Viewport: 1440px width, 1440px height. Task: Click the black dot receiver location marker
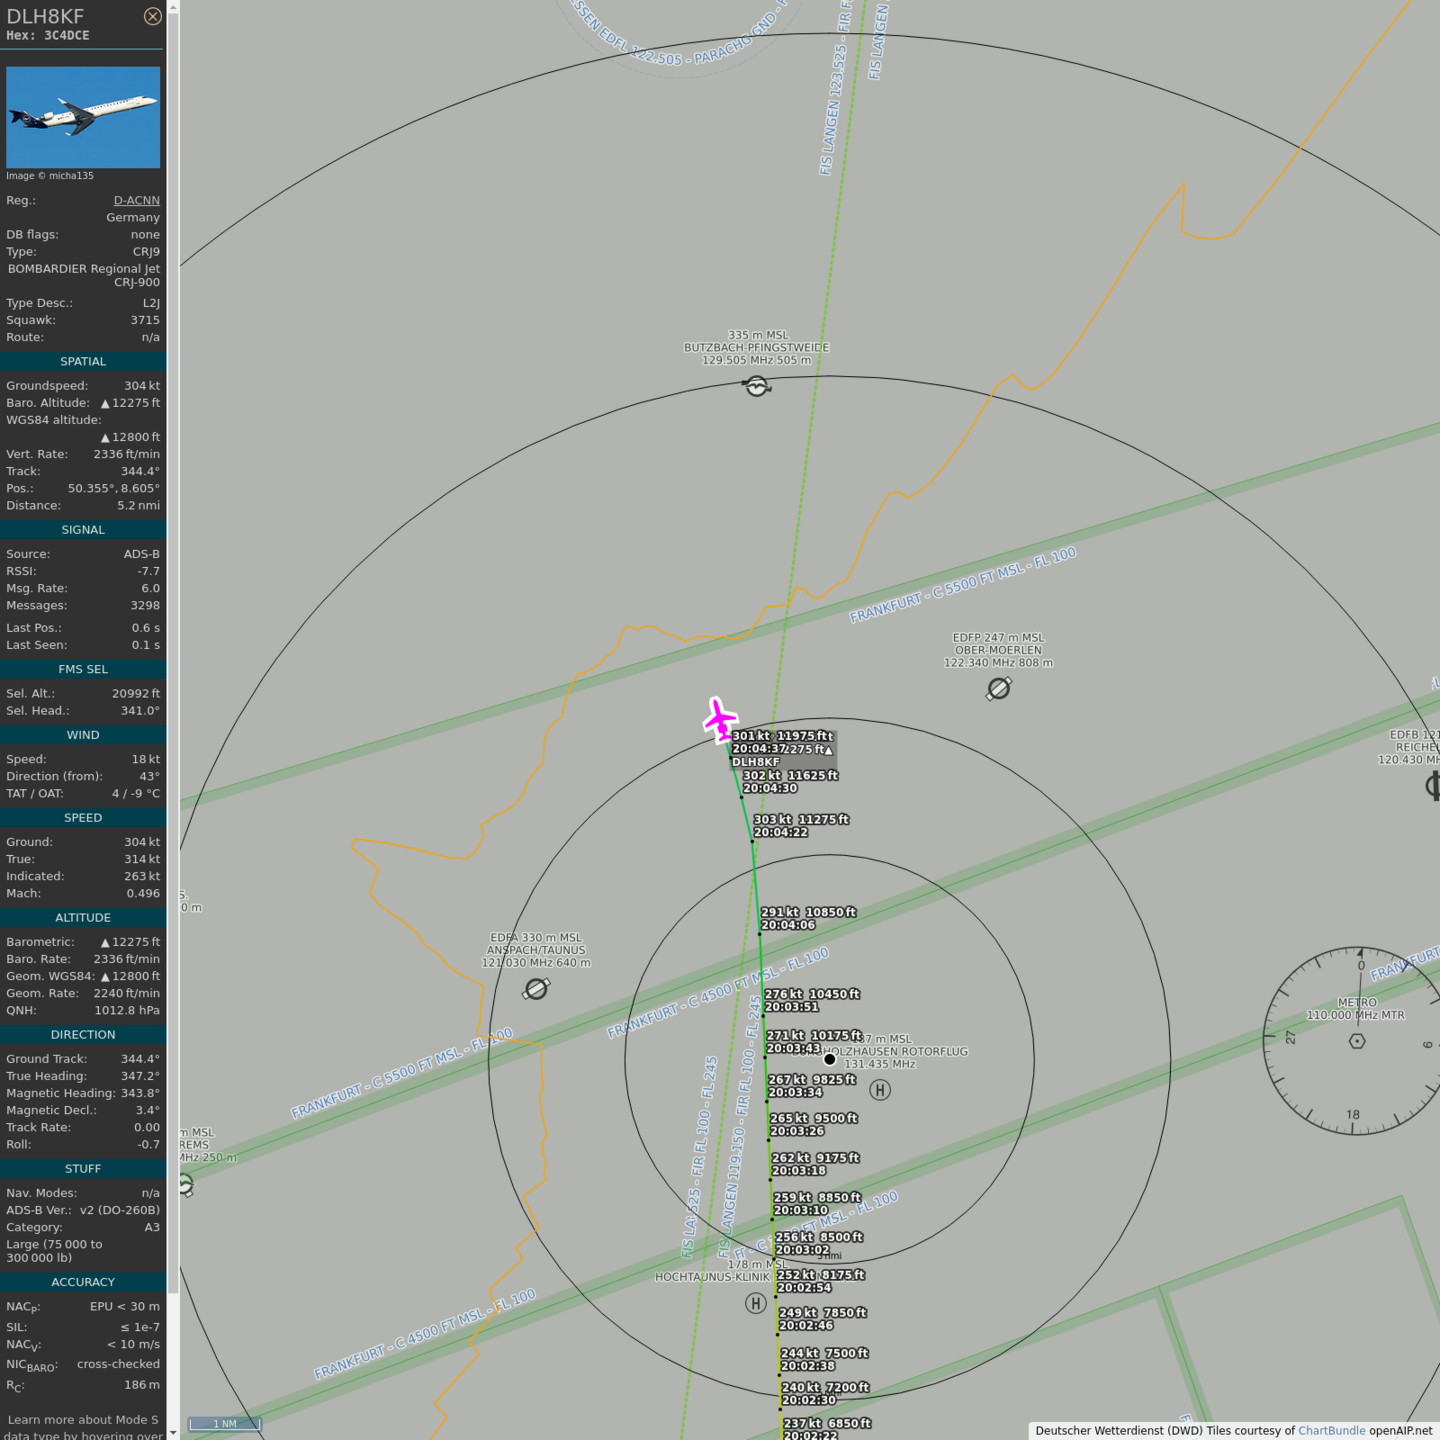tap(829, 1059)
